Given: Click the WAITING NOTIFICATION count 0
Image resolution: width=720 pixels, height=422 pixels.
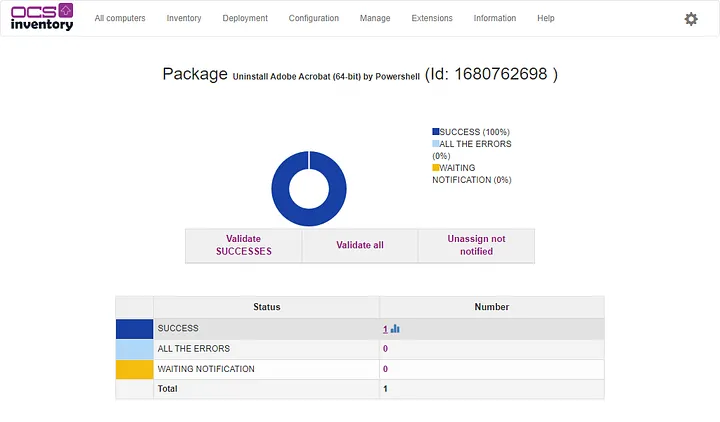Looking at the screenshot, I should click(385, 369).
